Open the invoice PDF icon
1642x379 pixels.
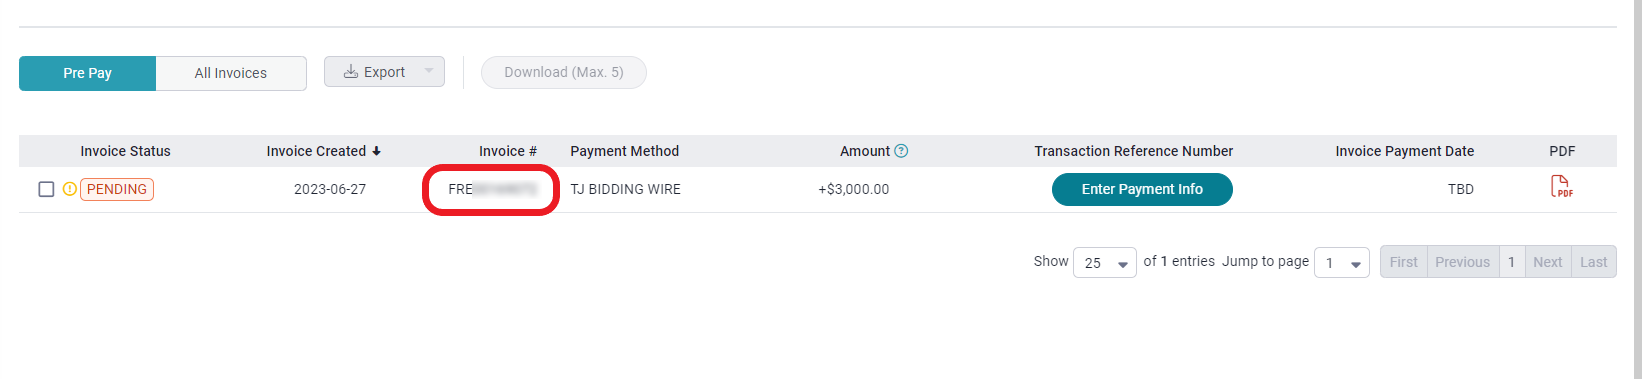[x=1561, y=187]
